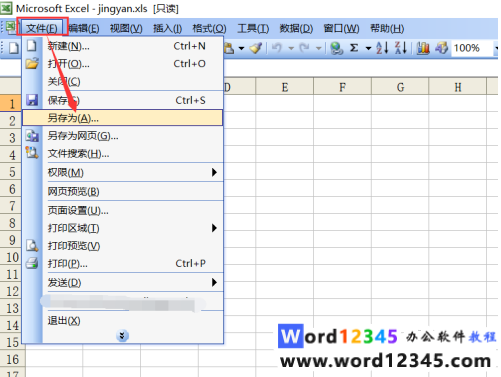Choose 新建(N)... from the File menu
The width and height of the screenshot is (501, 377).
(x=123, y=46)
